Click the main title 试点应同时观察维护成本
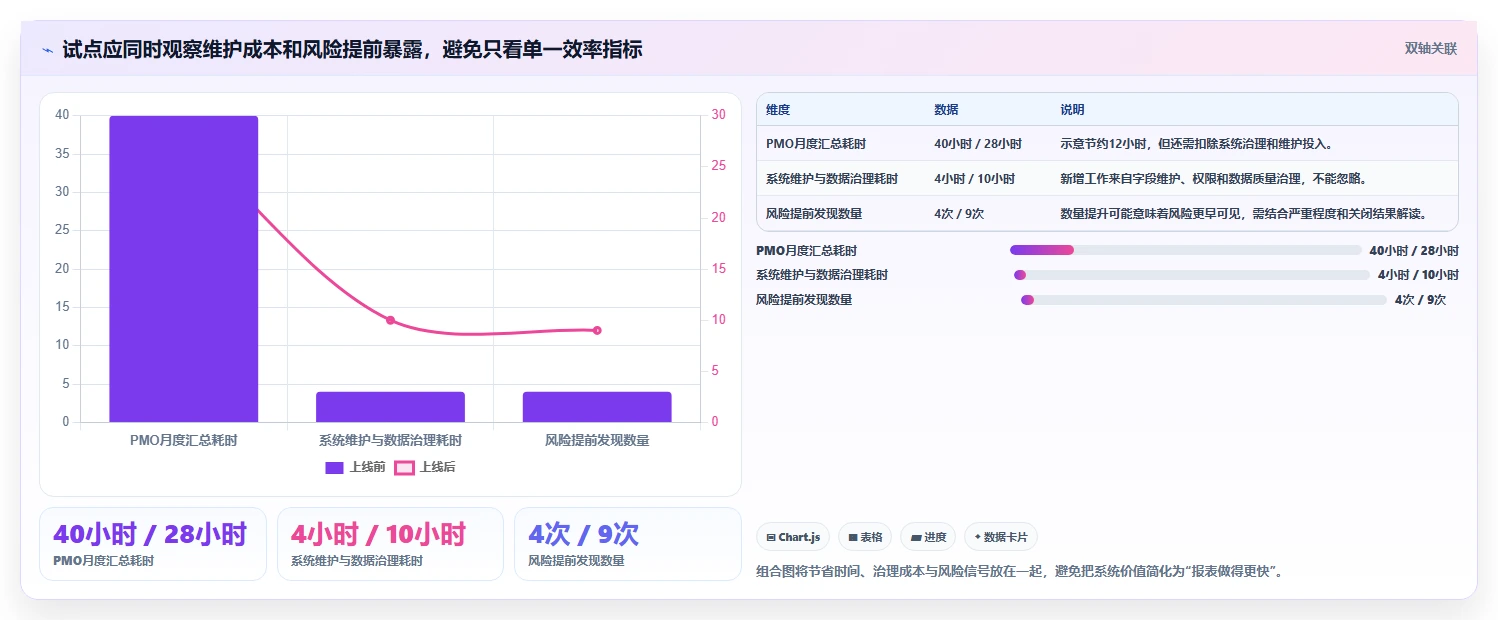Viewport: 1498px width, 620px height. (x=352, y=49)
